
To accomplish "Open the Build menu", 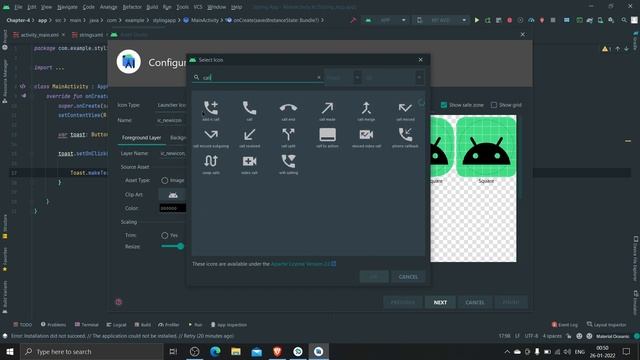I will pyautogui.click(x=152, y=7).
